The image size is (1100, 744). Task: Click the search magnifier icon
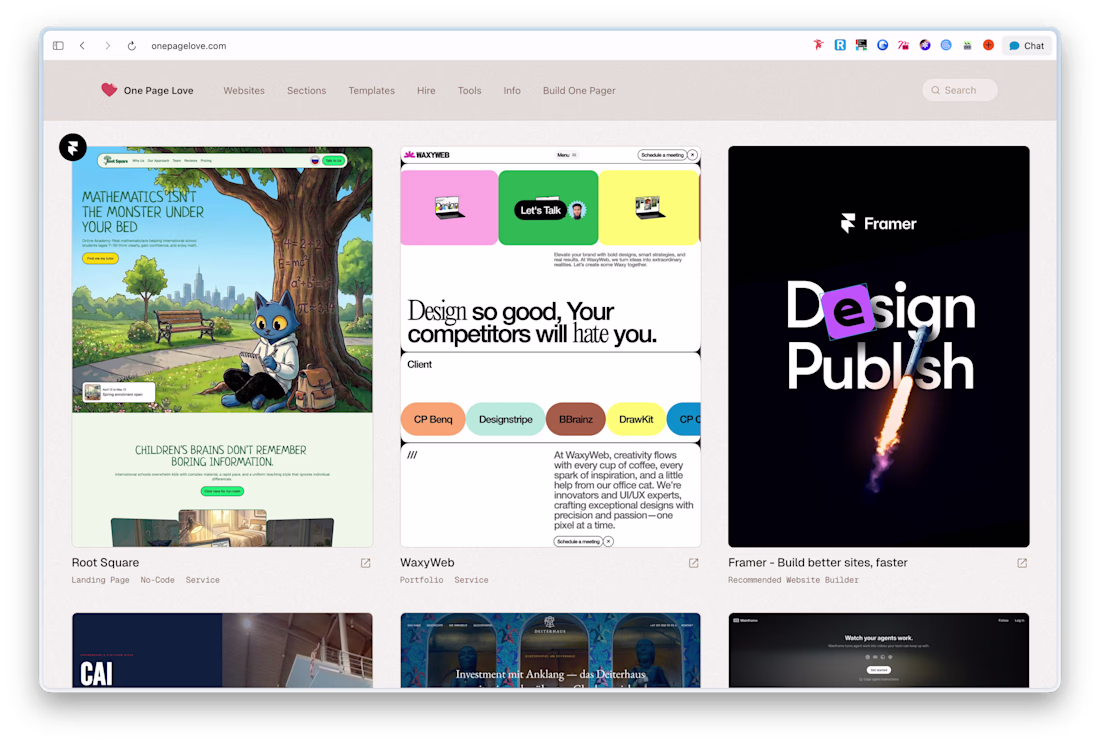click(x=935, y=90)
